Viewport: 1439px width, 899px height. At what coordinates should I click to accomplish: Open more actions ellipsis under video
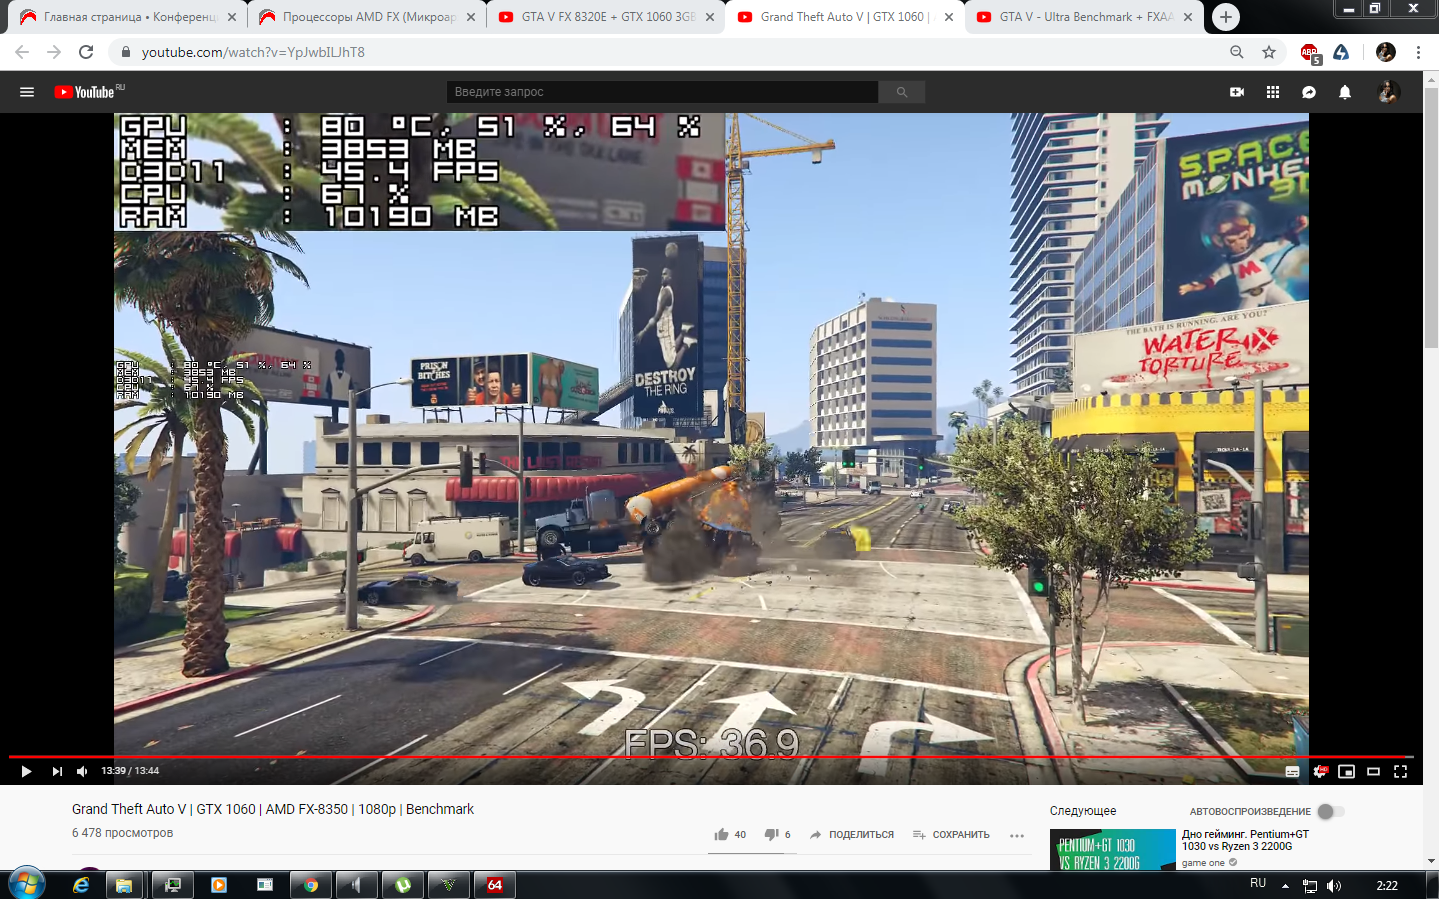(1017, 835)
